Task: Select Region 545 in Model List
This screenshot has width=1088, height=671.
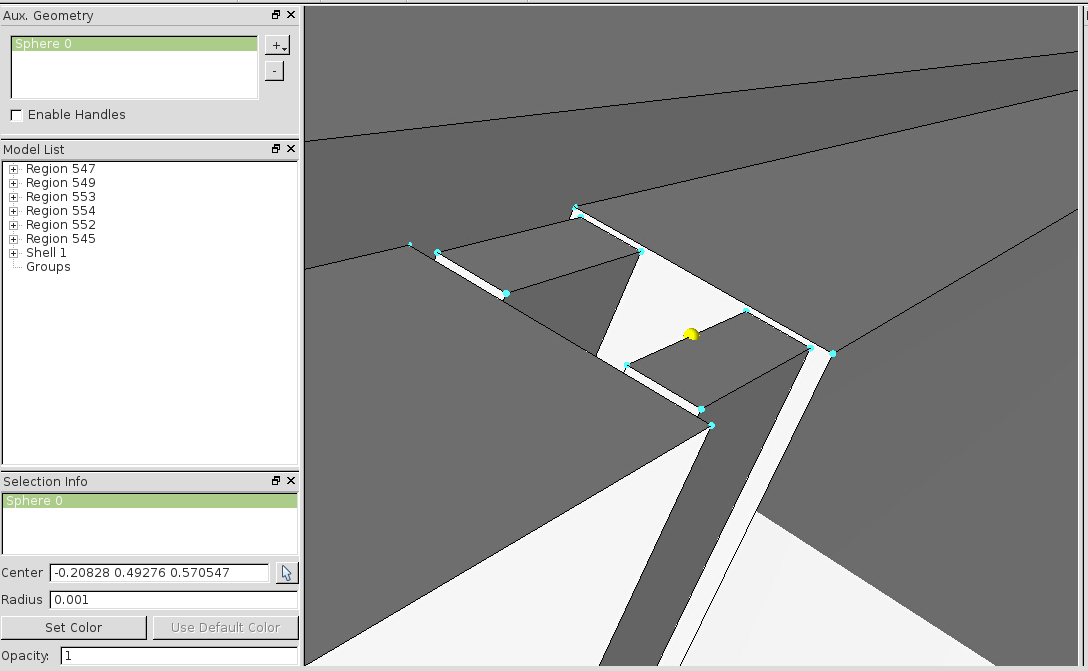Action: tap(60, 238)
